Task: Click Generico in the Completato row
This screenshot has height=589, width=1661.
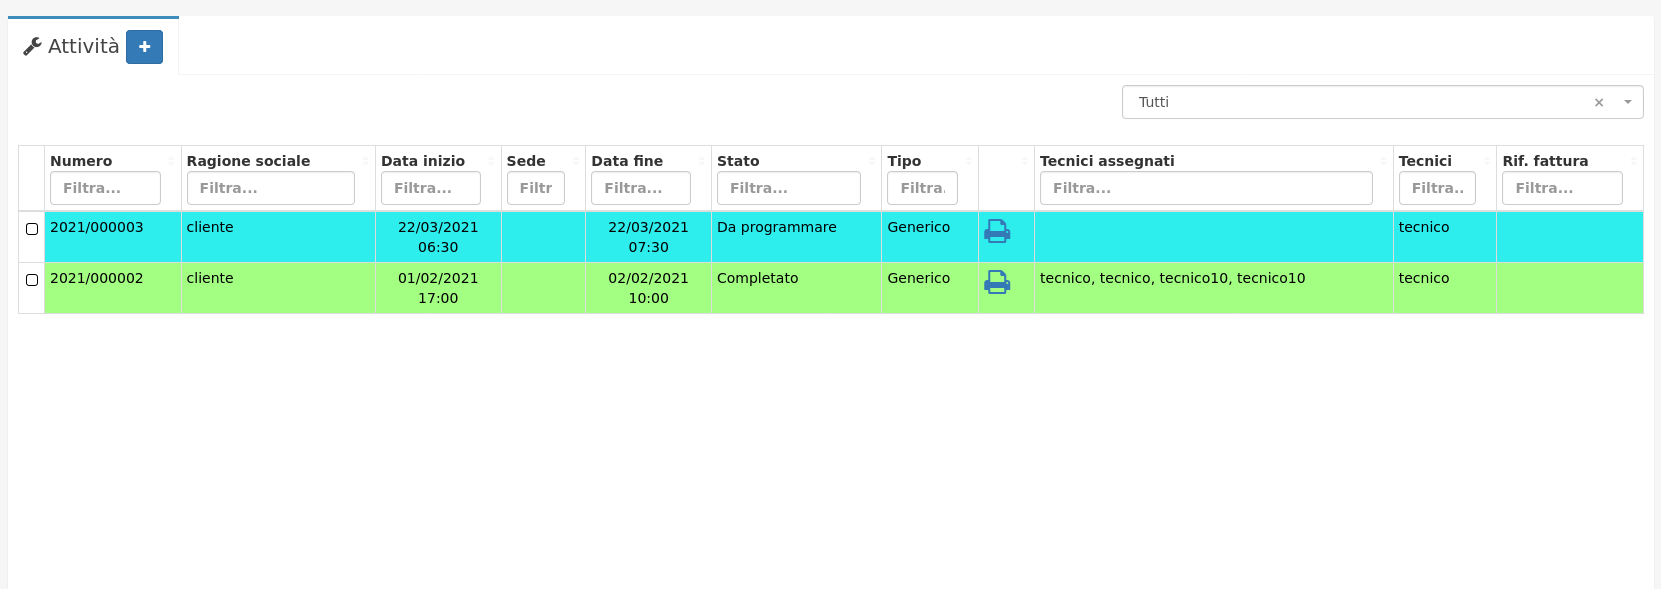Action: coord(919,278)
